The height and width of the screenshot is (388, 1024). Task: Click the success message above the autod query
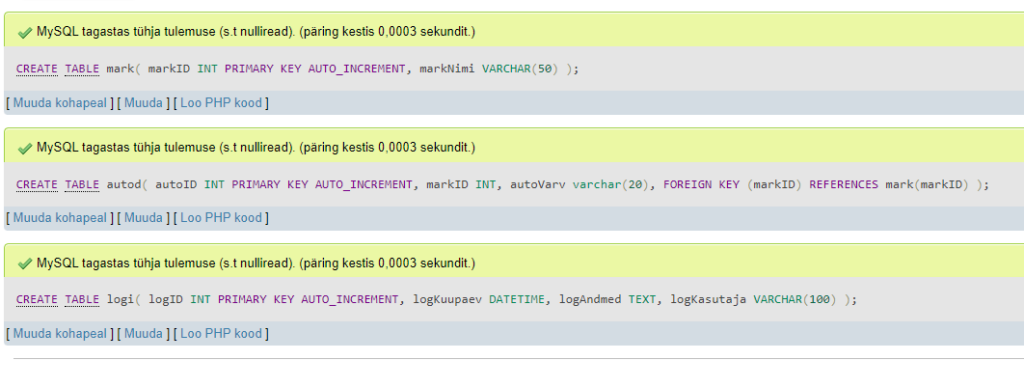(256, 148)
